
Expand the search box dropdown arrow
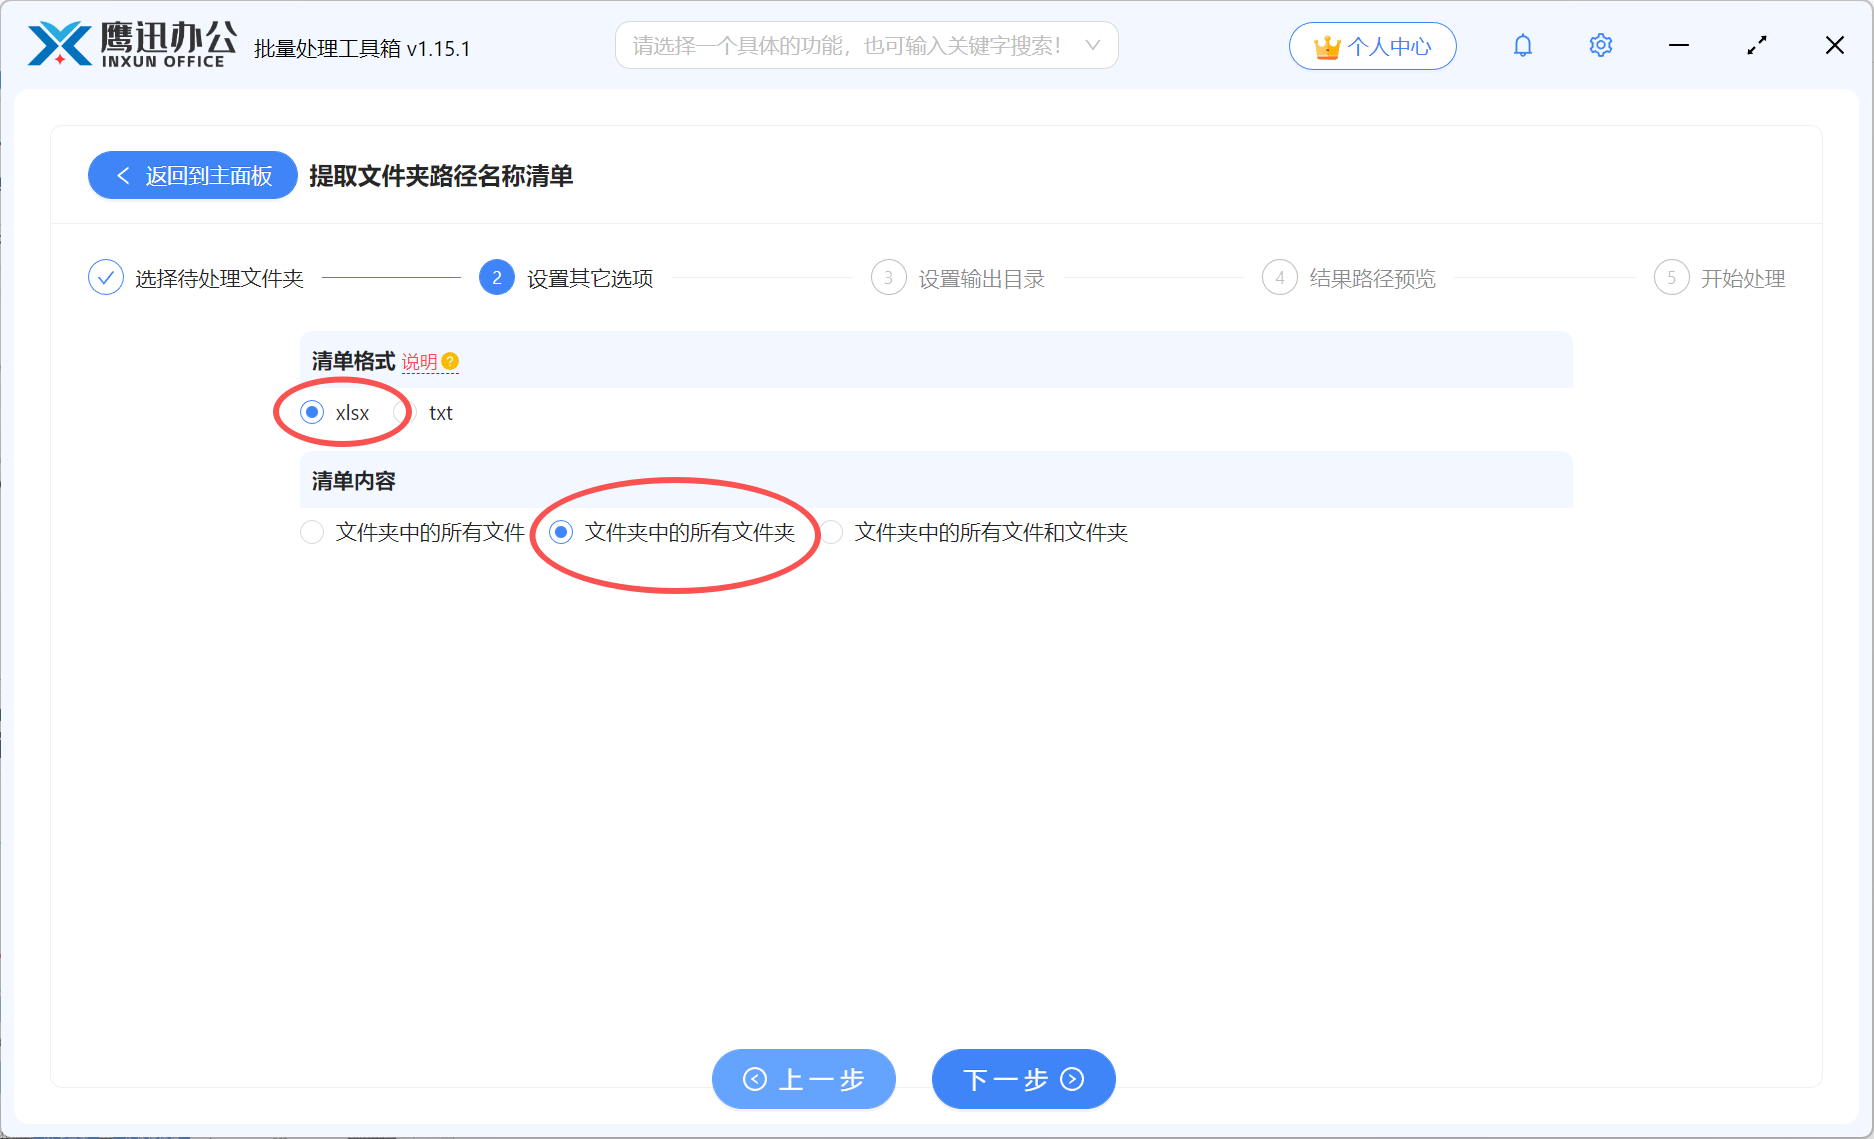click(x=1093, y=45)
